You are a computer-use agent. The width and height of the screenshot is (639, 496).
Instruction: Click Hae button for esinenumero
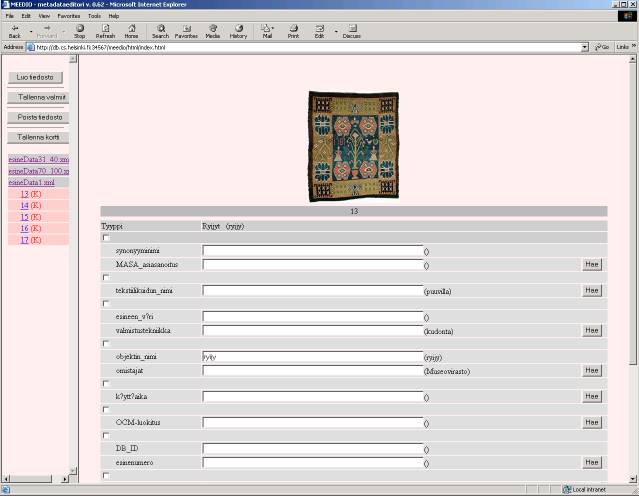[592, 463]
